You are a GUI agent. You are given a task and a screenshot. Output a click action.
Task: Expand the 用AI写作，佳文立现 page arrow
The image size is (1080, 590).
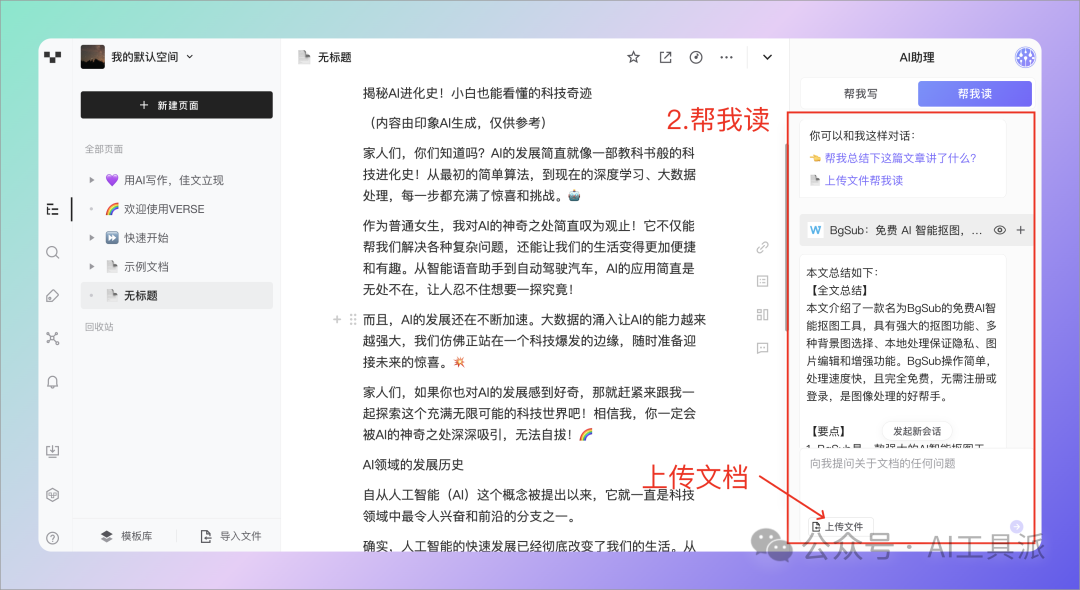[x=93, y=181]
